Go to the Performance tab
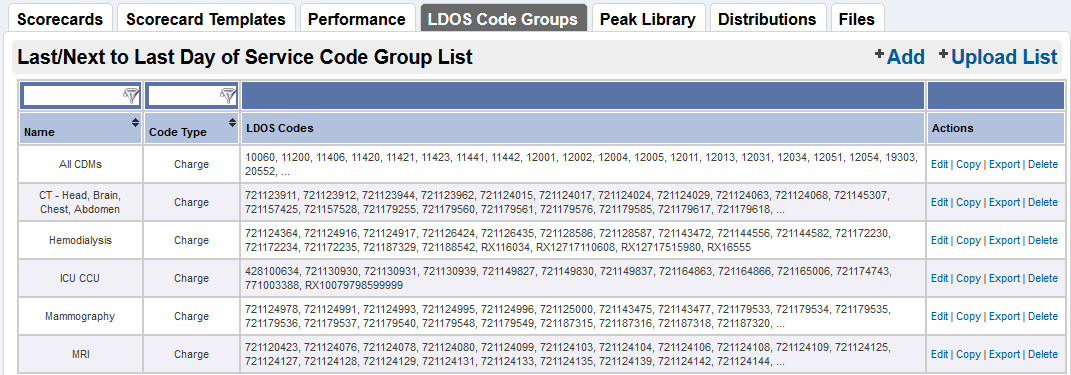This screenshot has width=1071, height=375. point(357,18)
